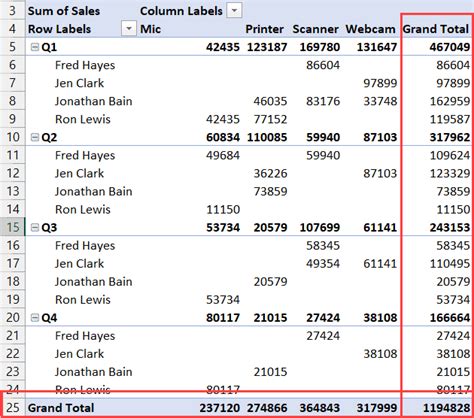Image resolution: width=474 pixels, height=418 pixels.
Task: Click the Printer column label
Action: point(265,29)
